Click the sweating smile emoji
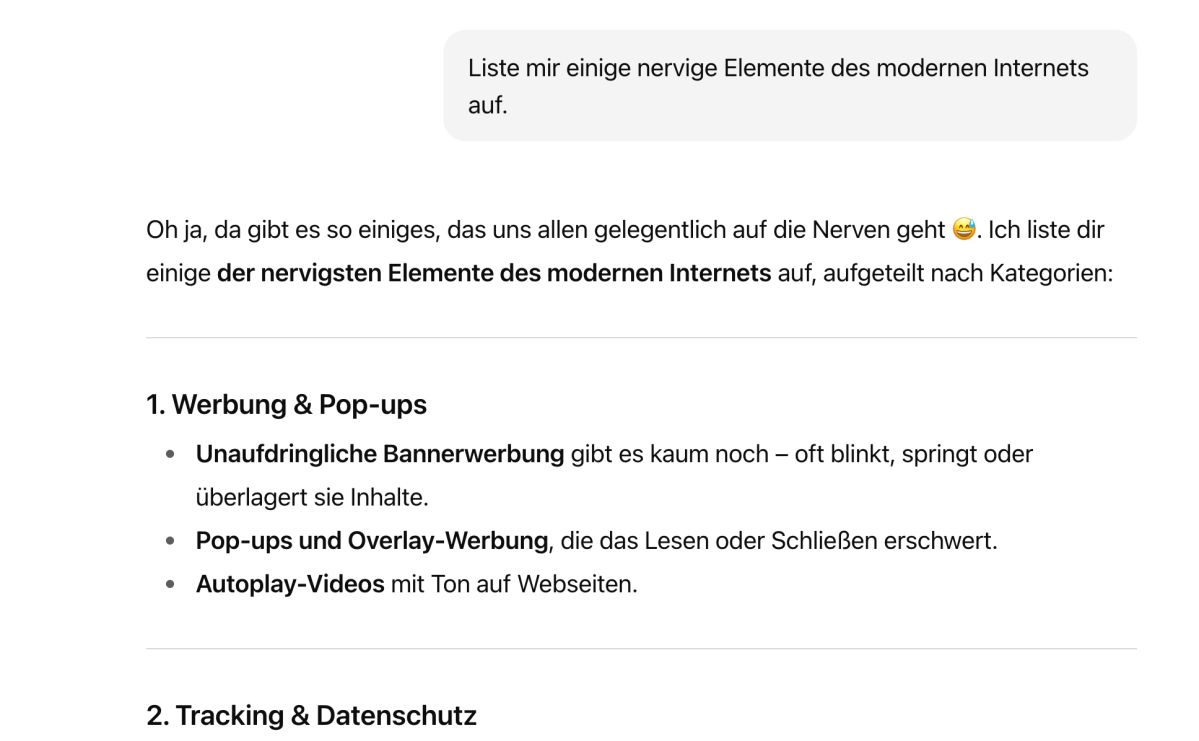This screenshot has height=741, width=1199. pos(963,229)
